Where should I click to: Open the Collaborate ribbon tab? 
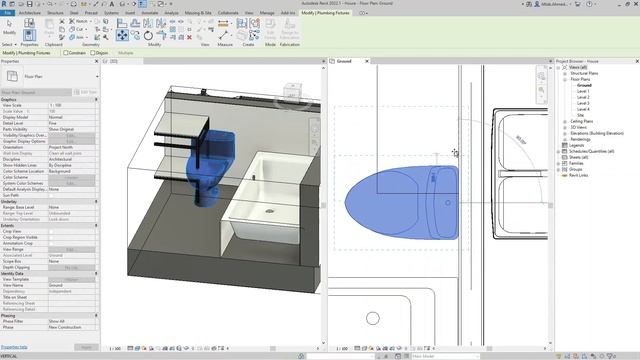click(228, 13)
